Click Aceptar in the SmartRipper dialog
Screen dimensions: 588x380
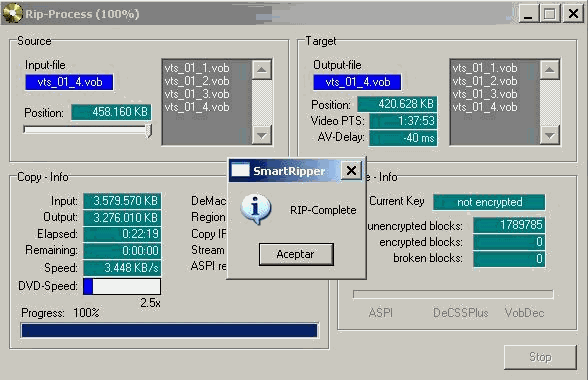point(296,254)
